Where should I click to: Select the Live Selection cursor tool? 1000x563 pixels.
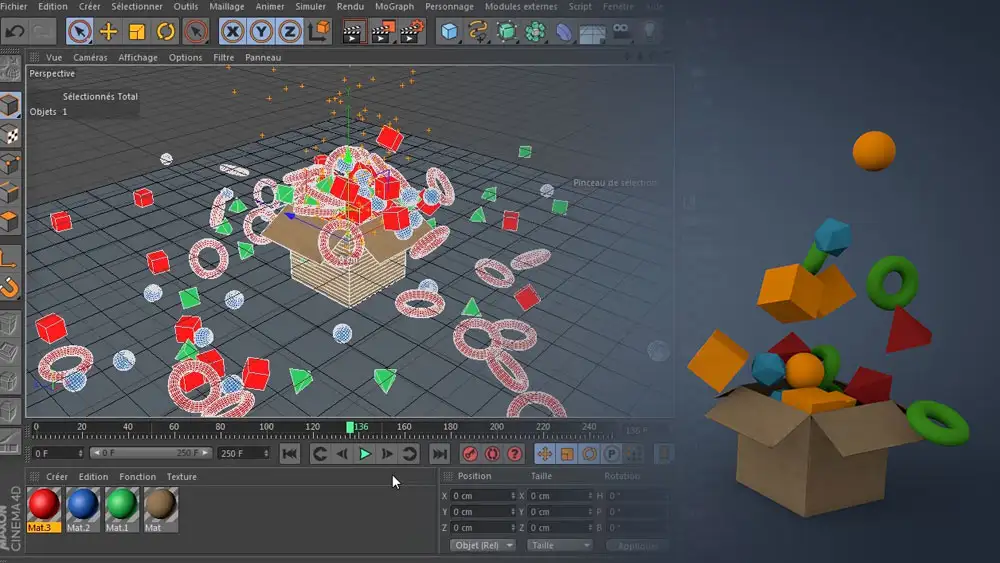[x=79, y=31]
